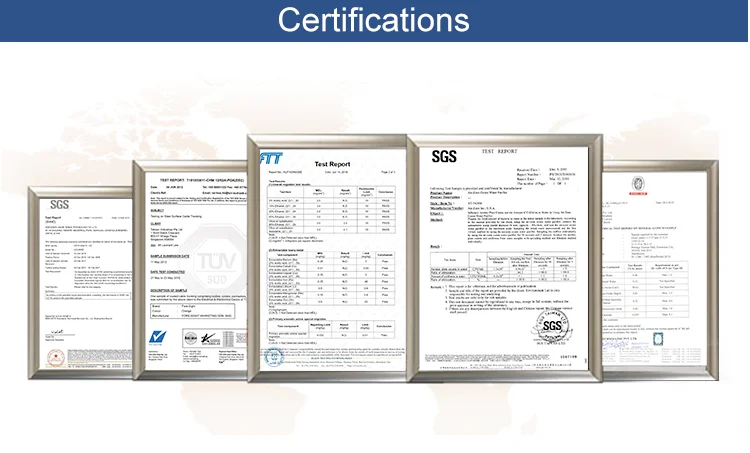Open the large SGS Test Report certificate
Viewport: 750px width, 453px height.
coord(505,258)
